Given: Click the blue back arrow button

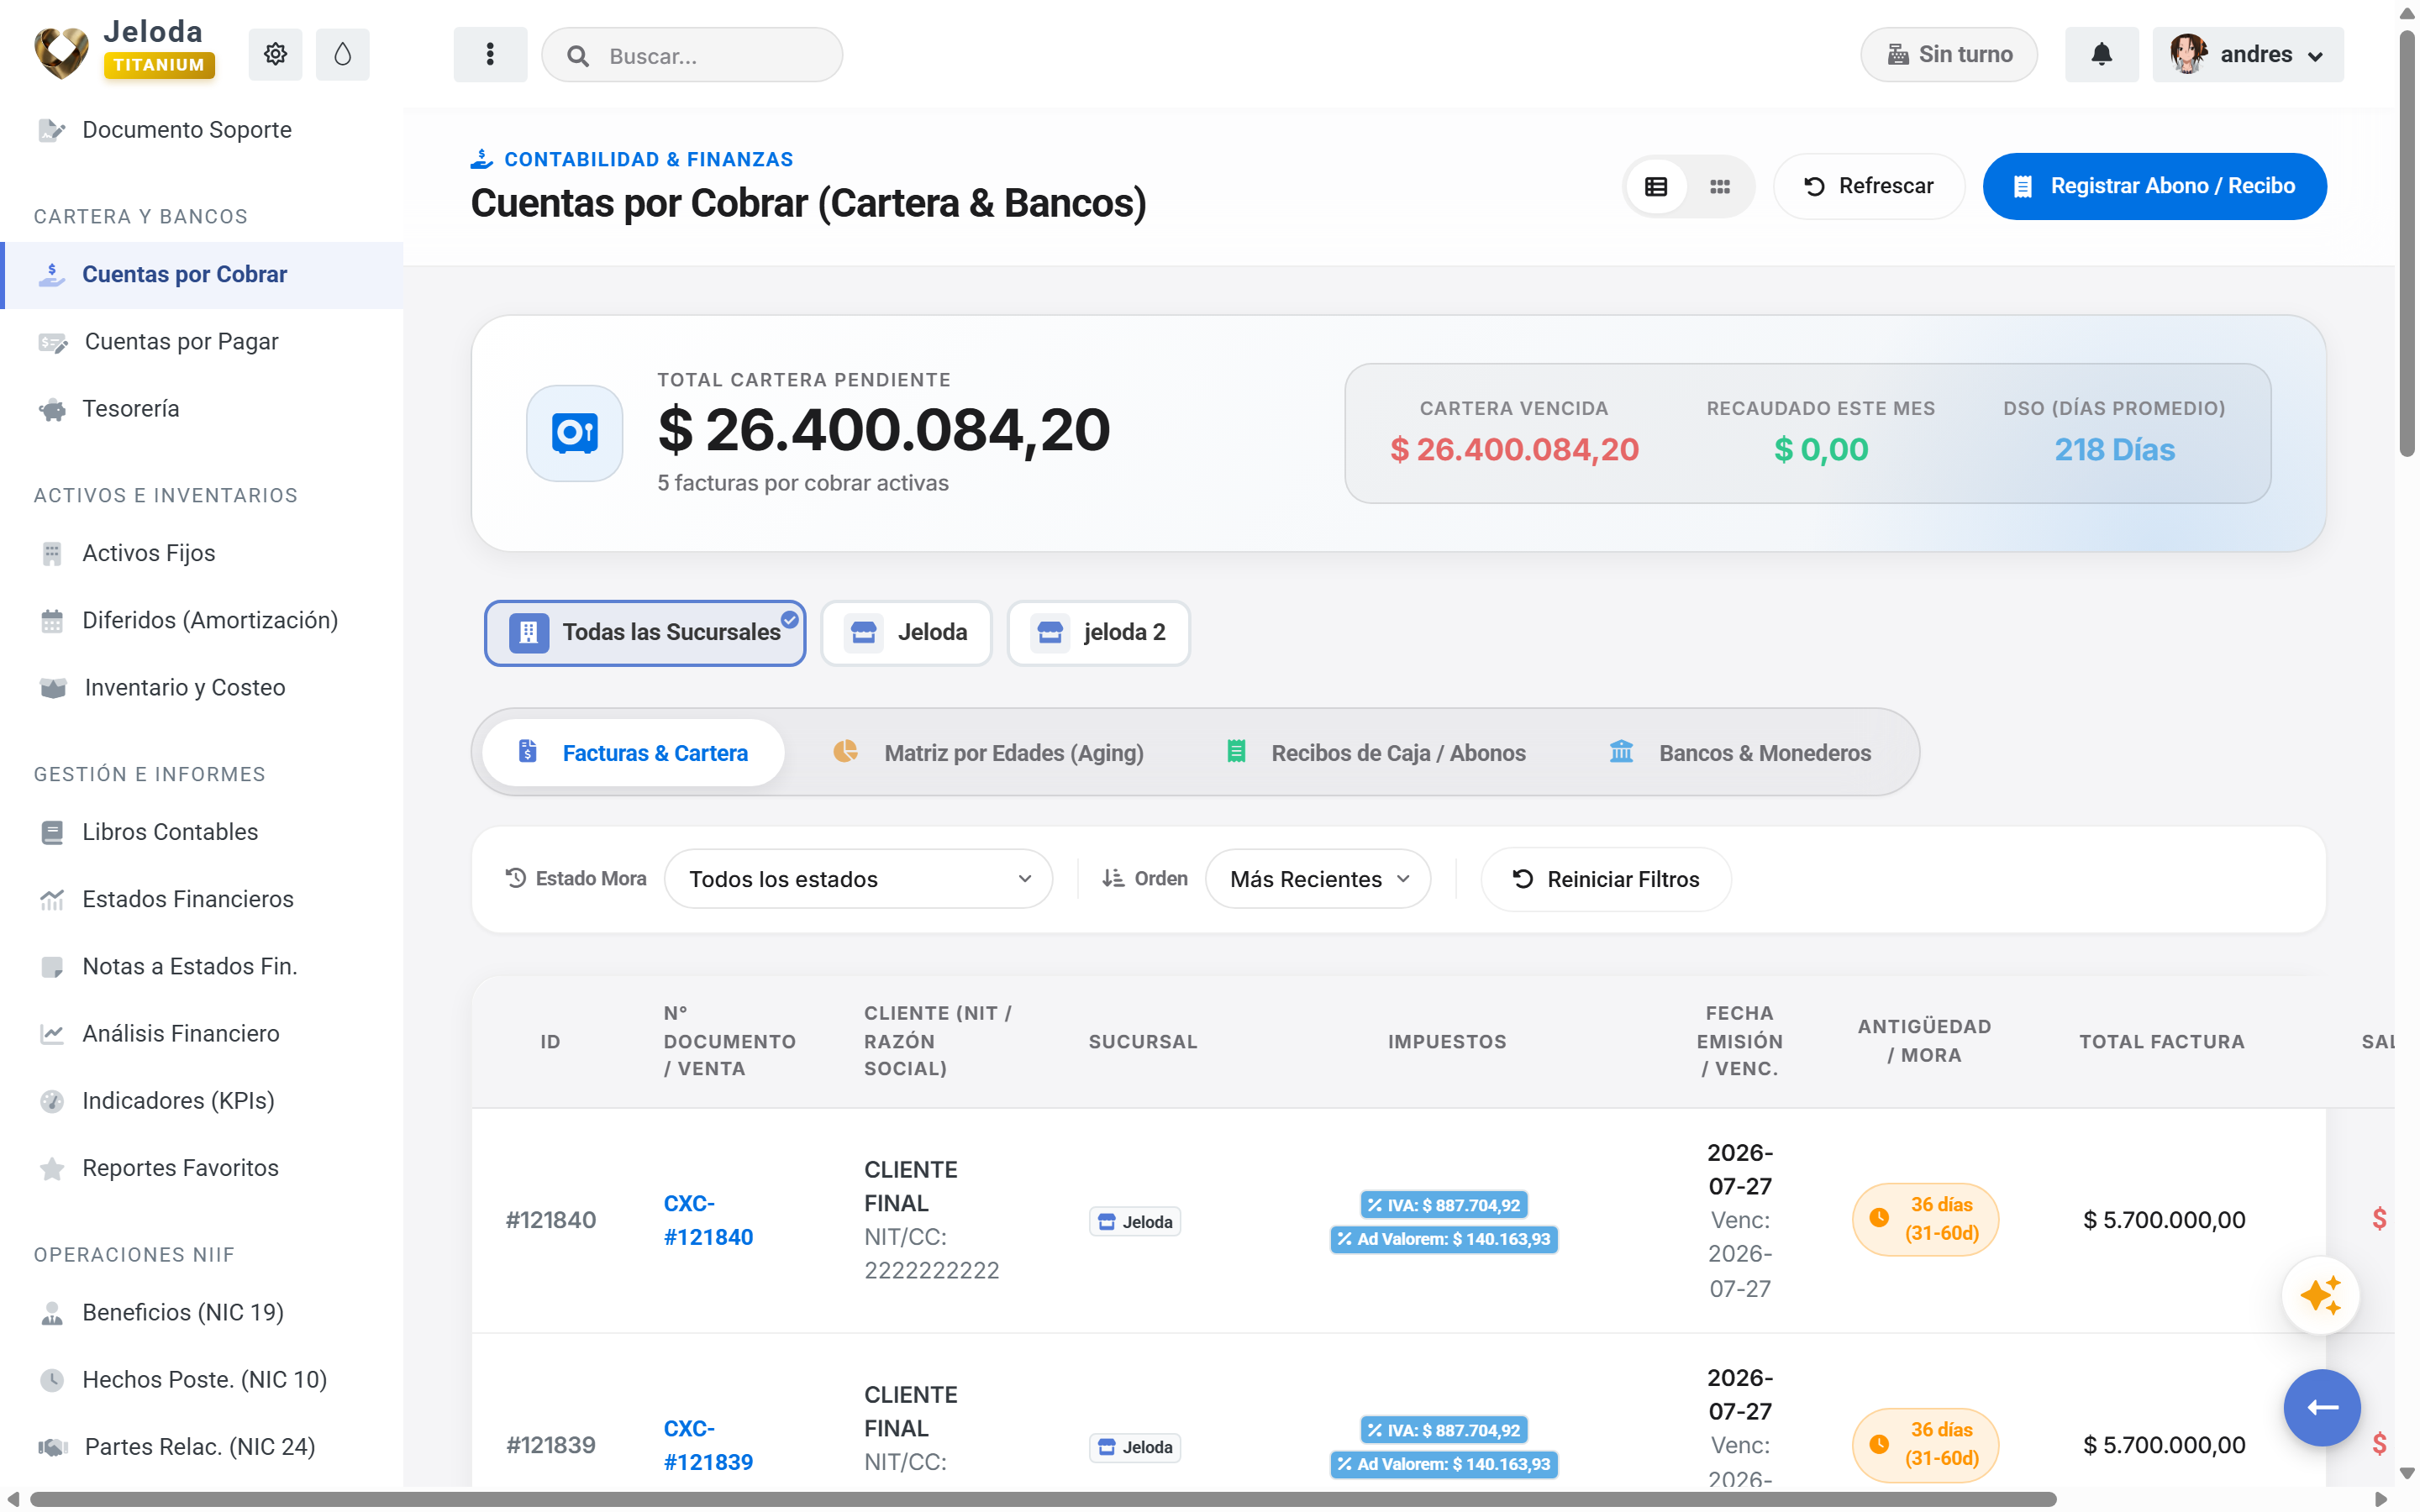Looking at the screenshot, I should click(2321, 1407).
